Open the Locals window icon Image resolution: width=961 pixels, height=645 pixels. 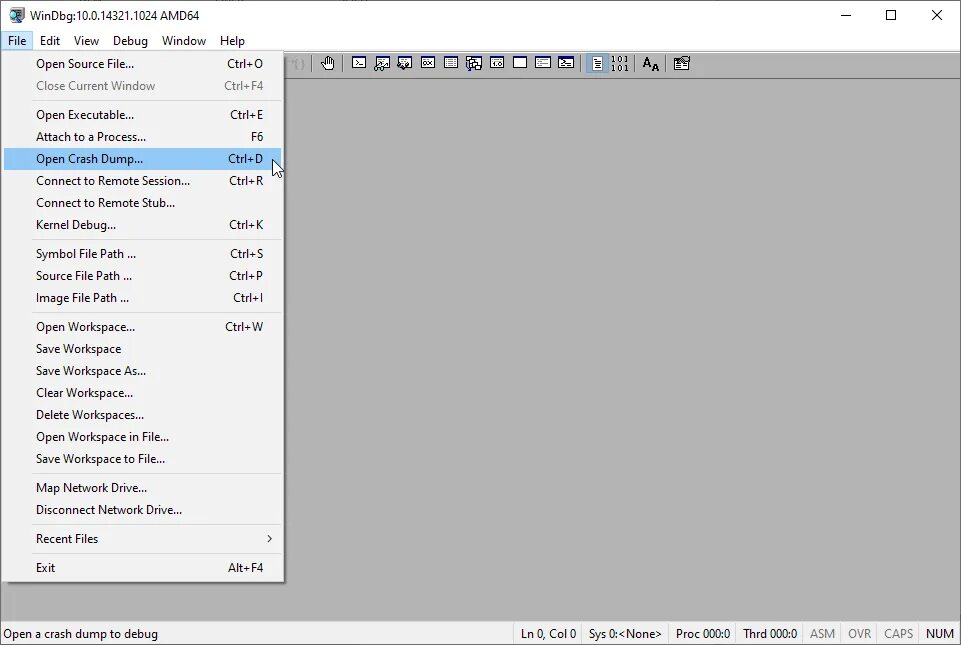[x=405, y=63]
